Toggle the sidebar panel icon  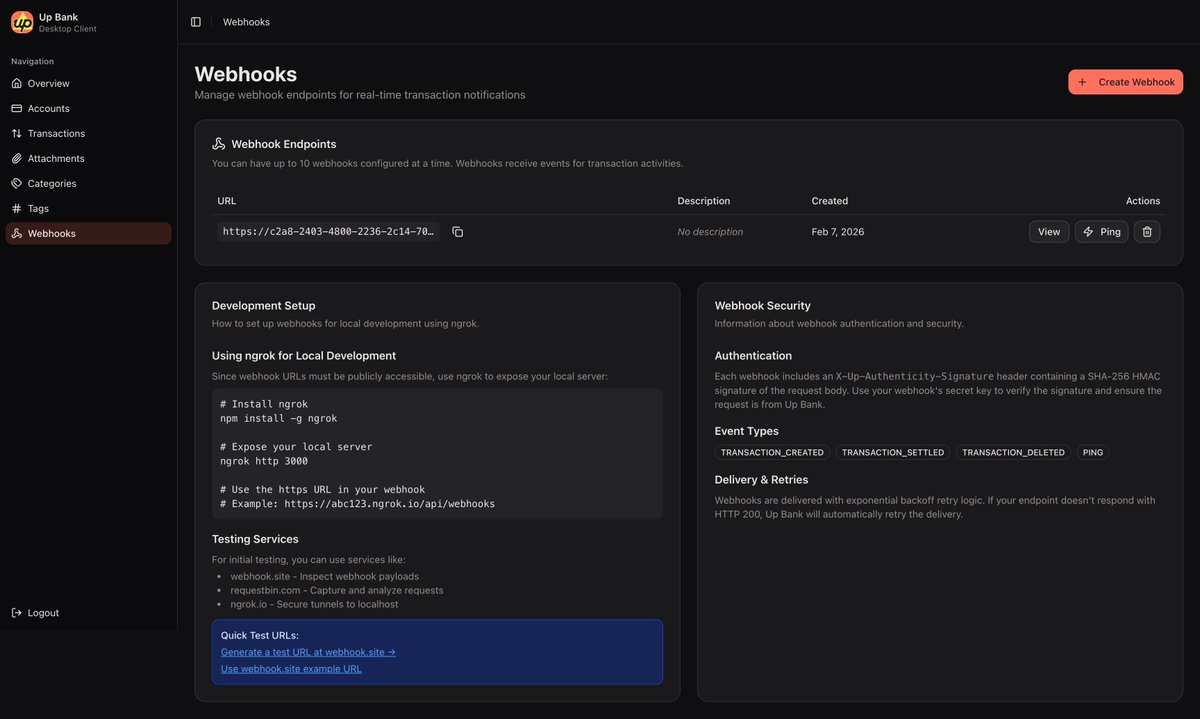coord(196,22)
